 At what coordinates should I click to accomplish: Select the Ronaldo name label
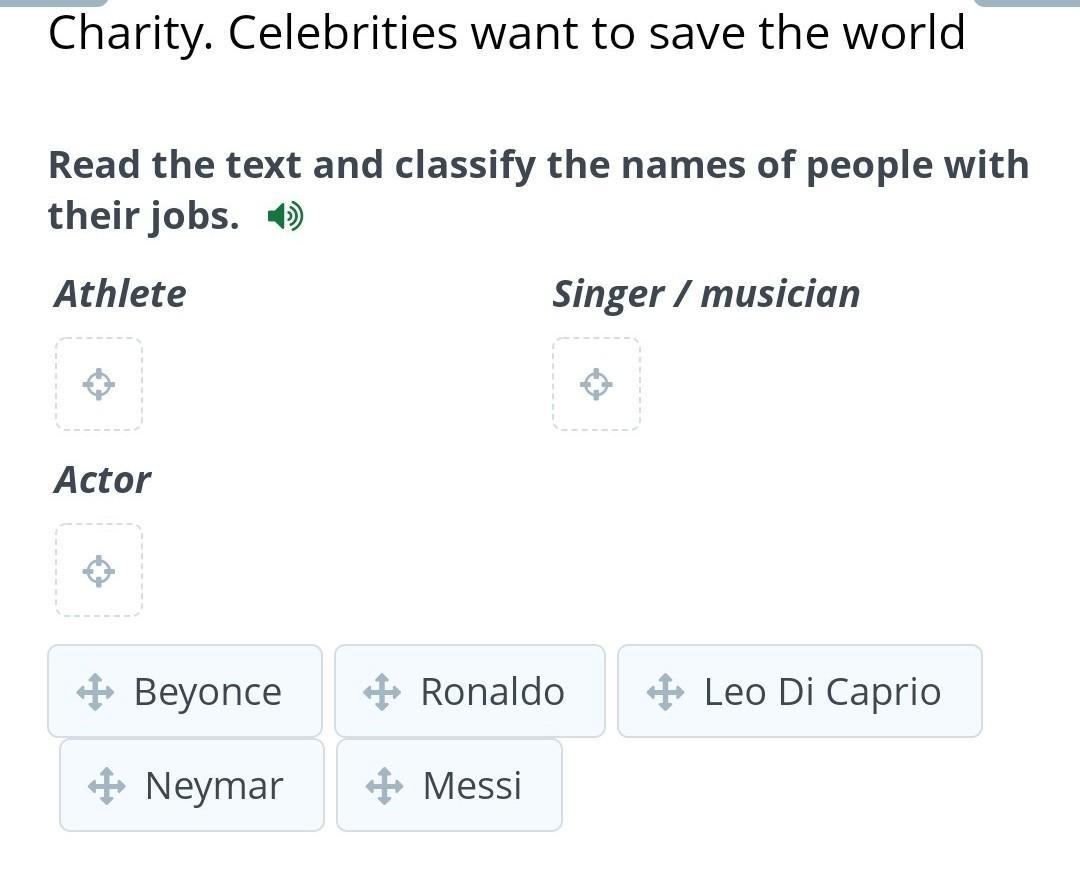coord(492,692)
